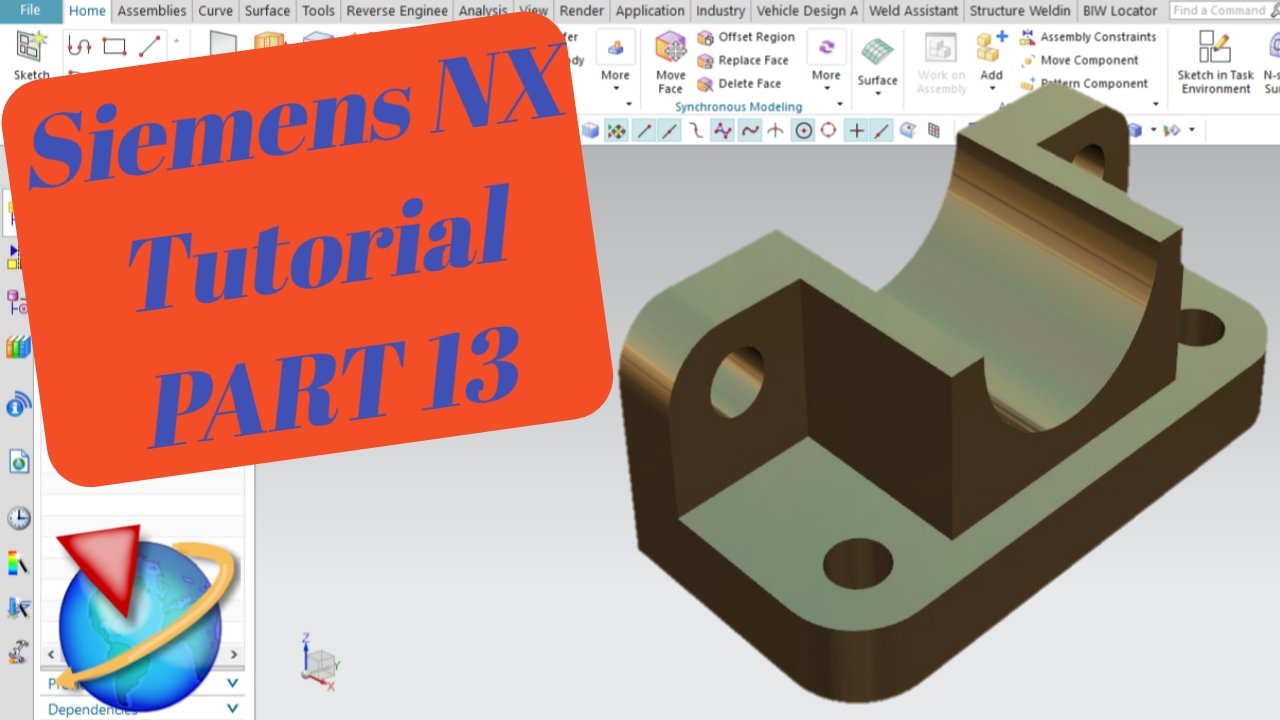This screenshot has height=720, width=1280.
Task: Expand the Preview panel chevron
Action: point(233,683)
